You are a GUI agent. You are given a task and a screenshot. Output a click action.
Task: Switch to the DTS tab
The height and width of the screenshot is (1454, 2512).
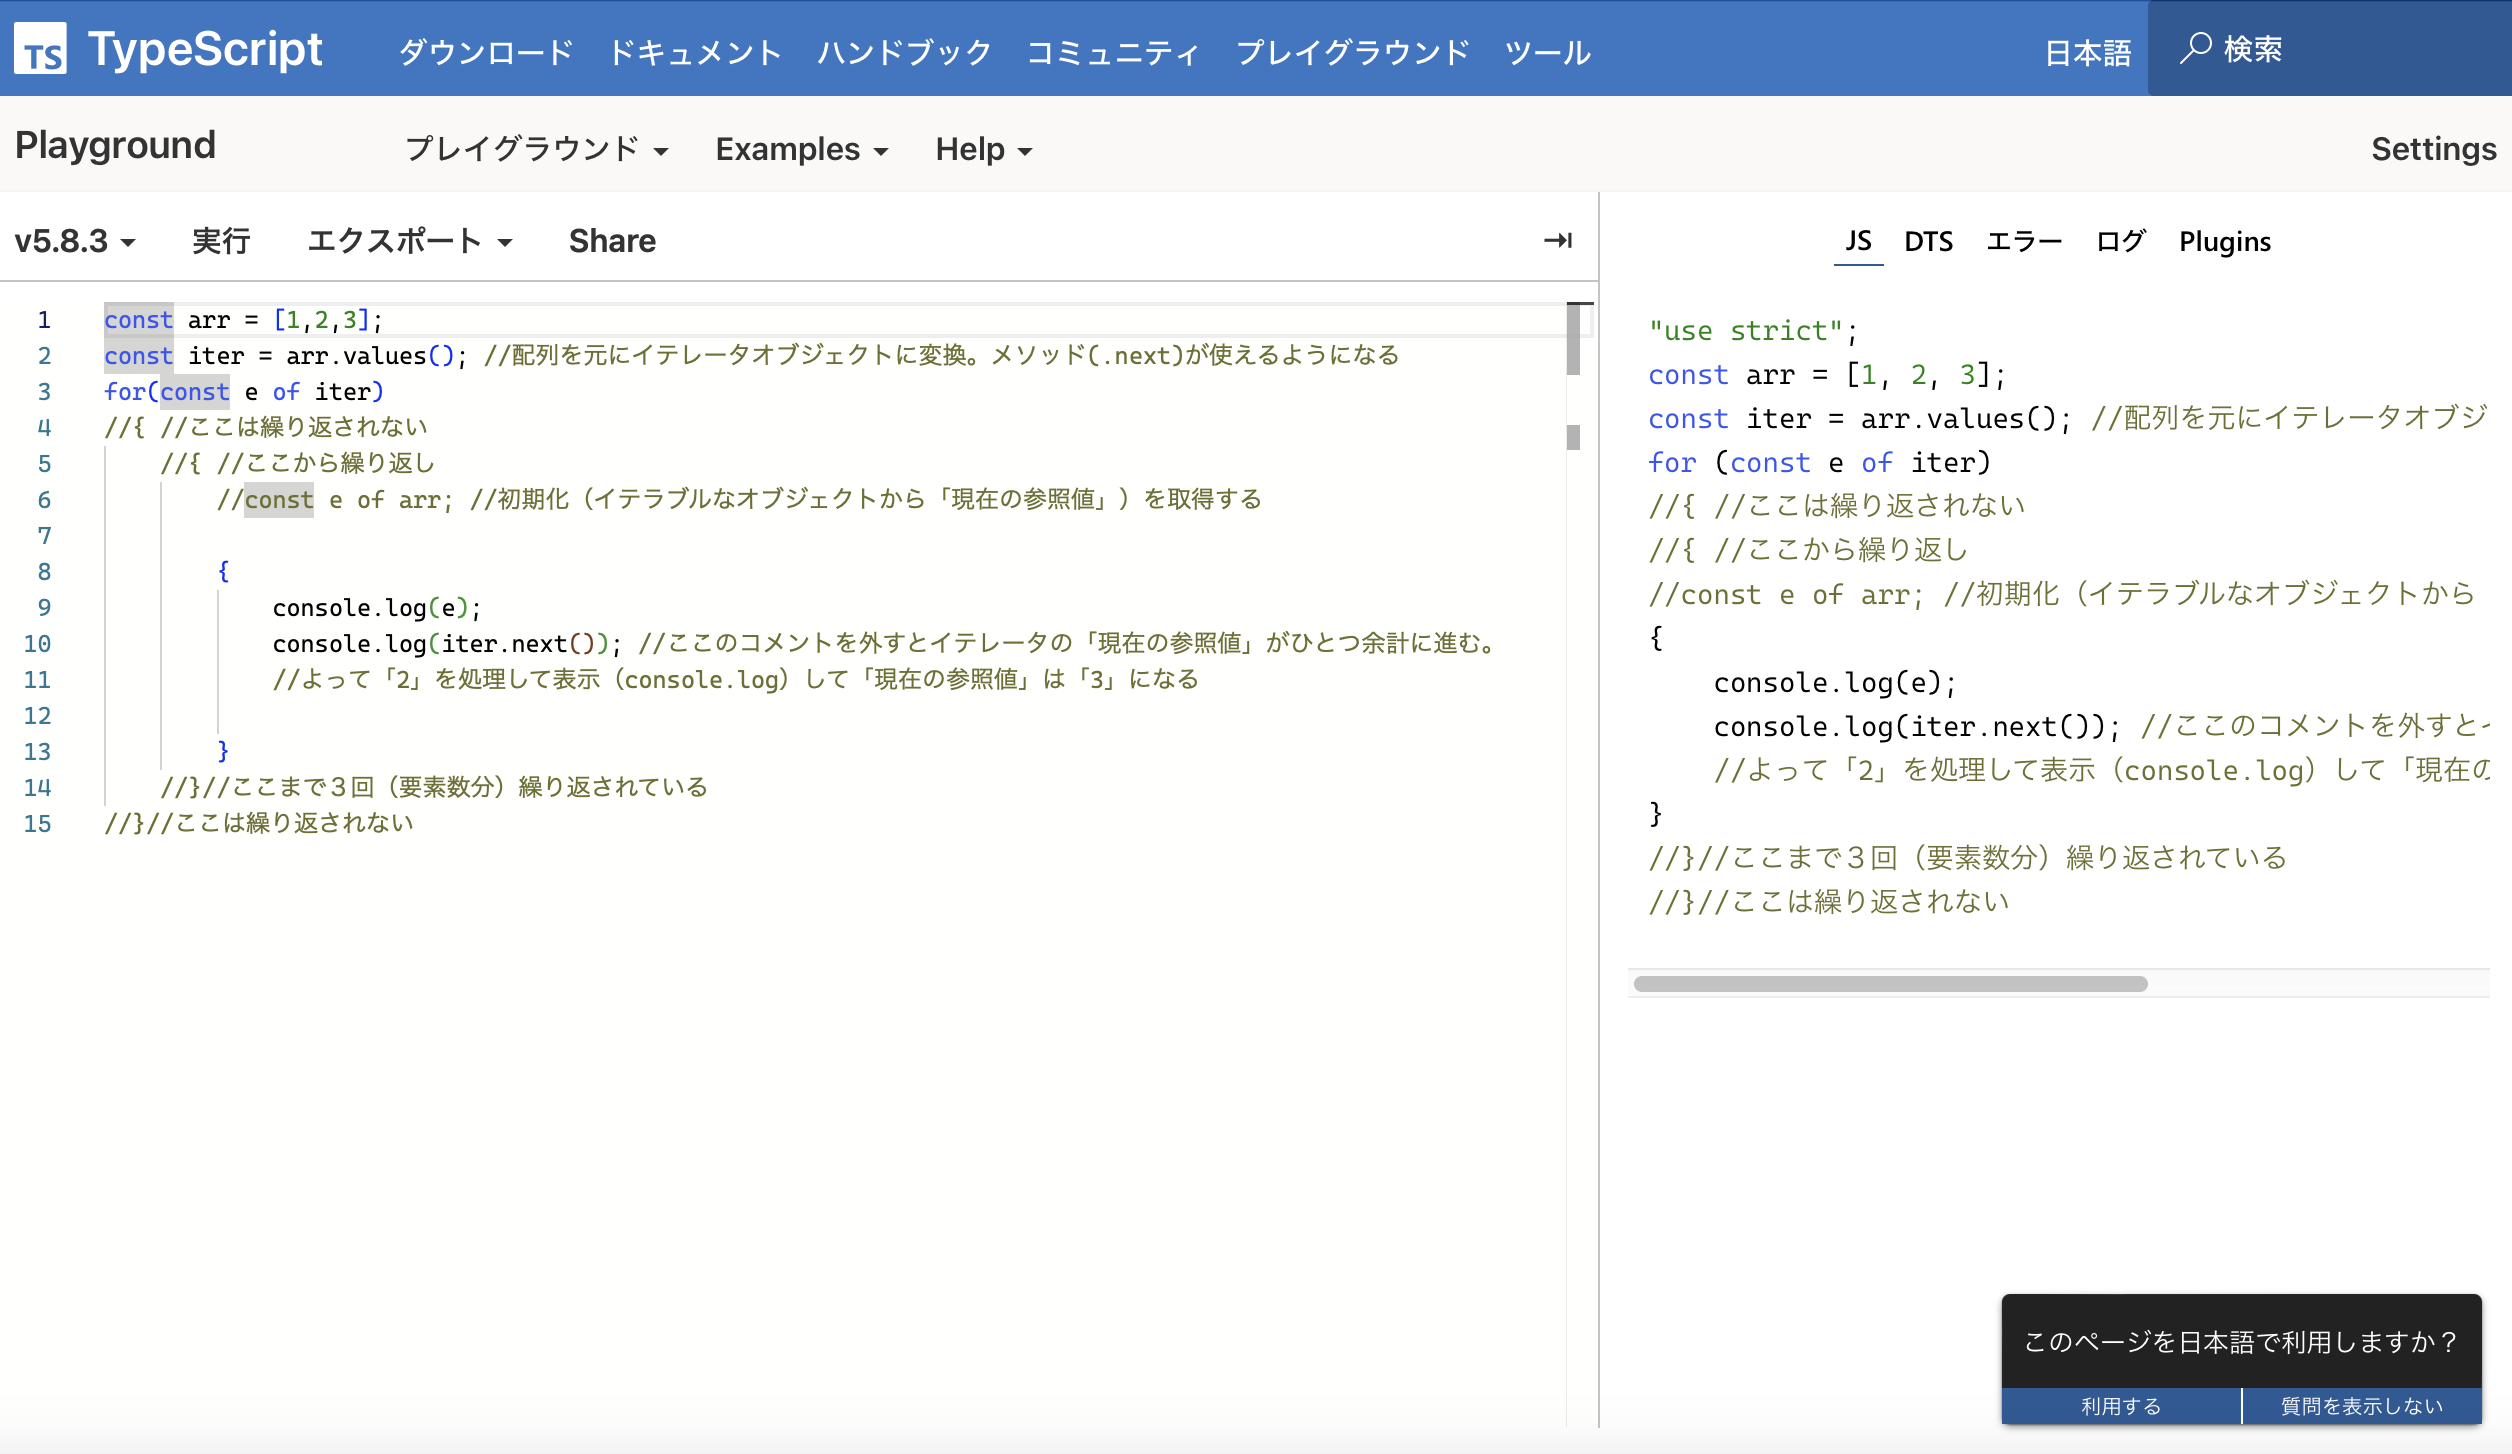(x=1928, y=241)
